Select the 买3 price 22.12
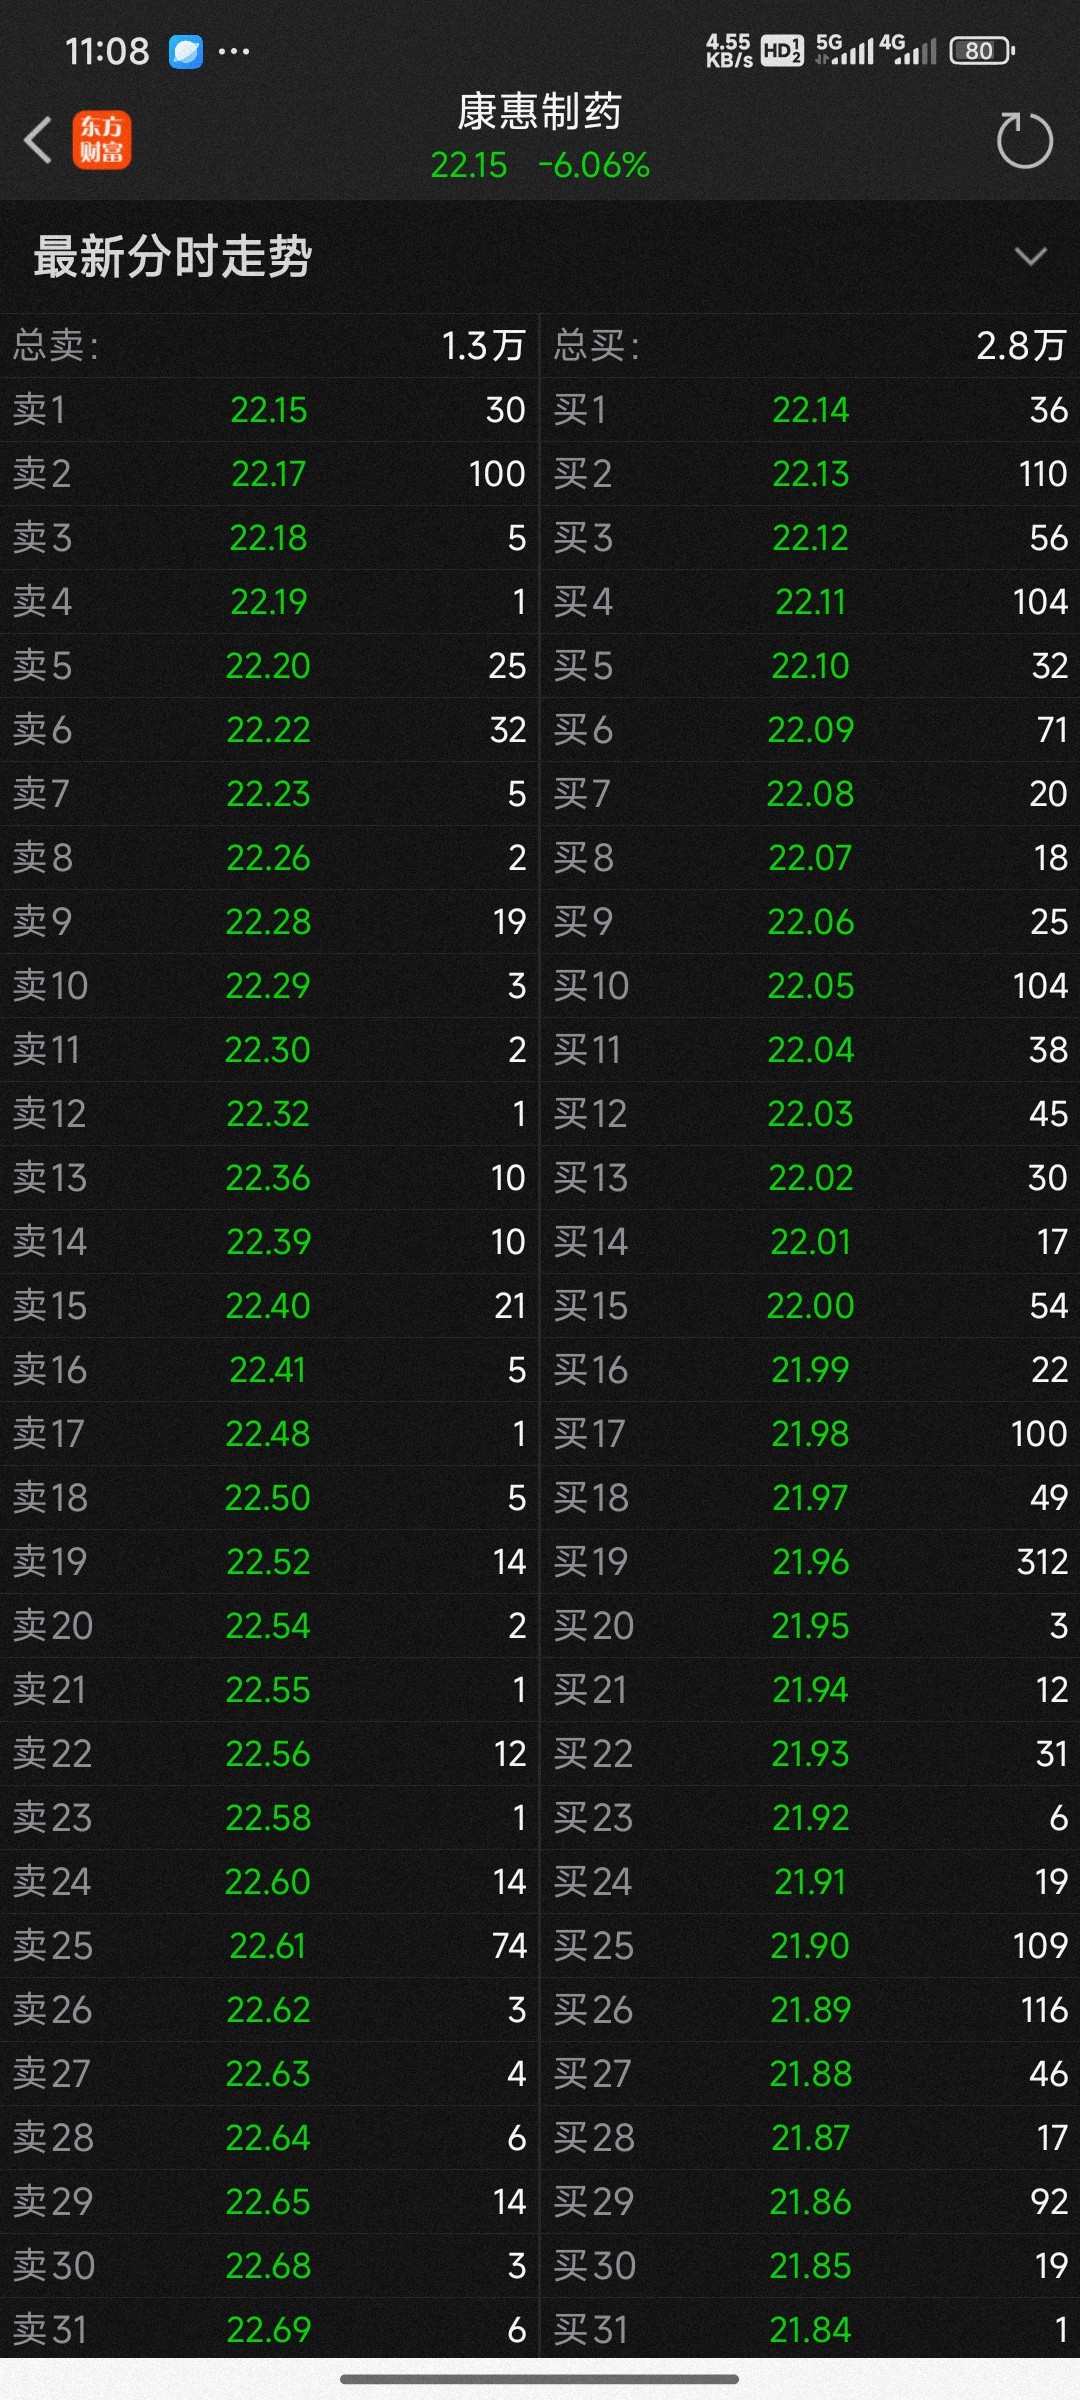Image resolution: width=1080 pixels, height=2400 pixels. 811,538
